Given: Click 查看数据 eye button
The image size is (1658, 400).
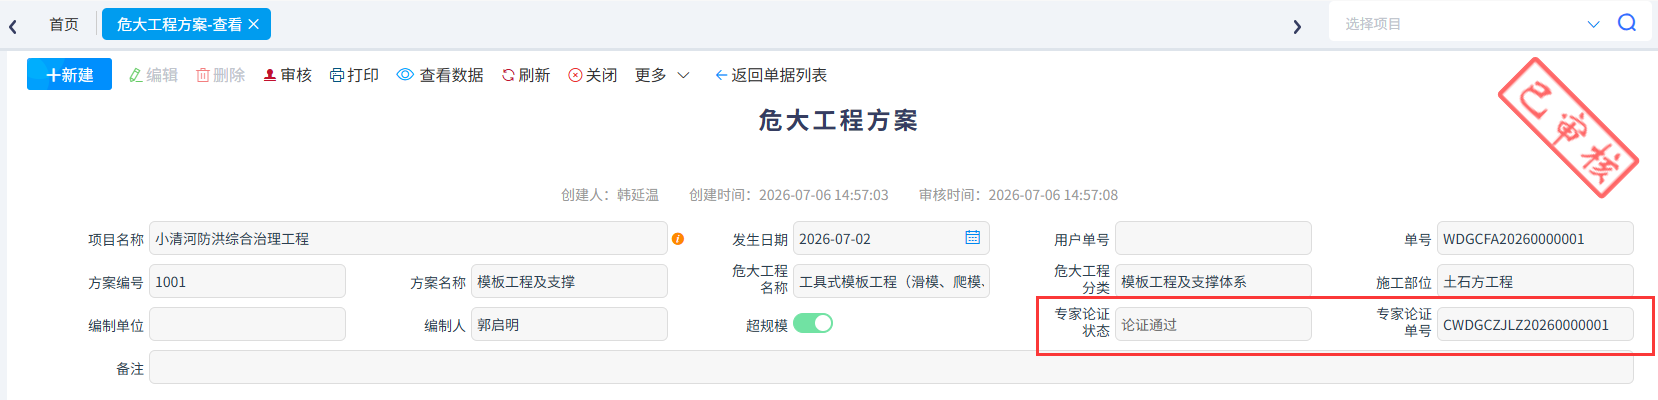Looking at the screenshot, I should coord(440,75).
